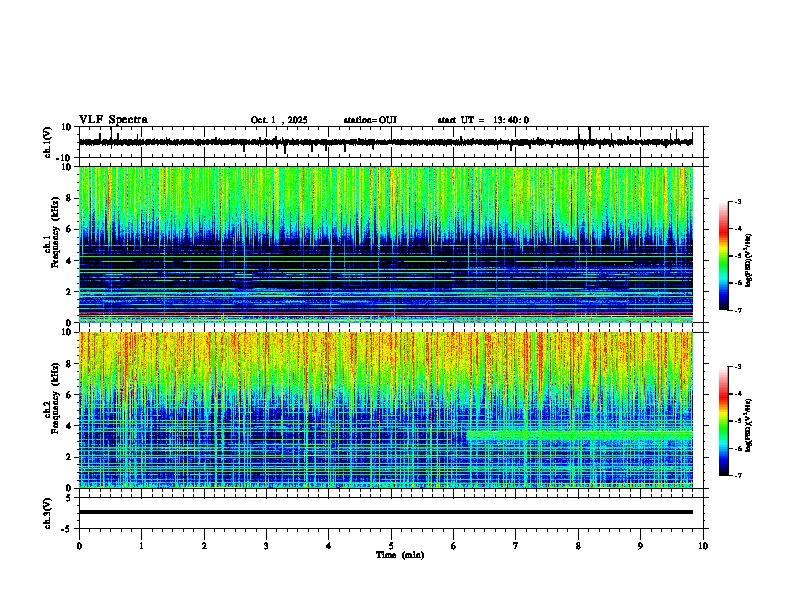Click time-axis tick label '2'
Screen dimensions: 792x612
click(204, 546)
